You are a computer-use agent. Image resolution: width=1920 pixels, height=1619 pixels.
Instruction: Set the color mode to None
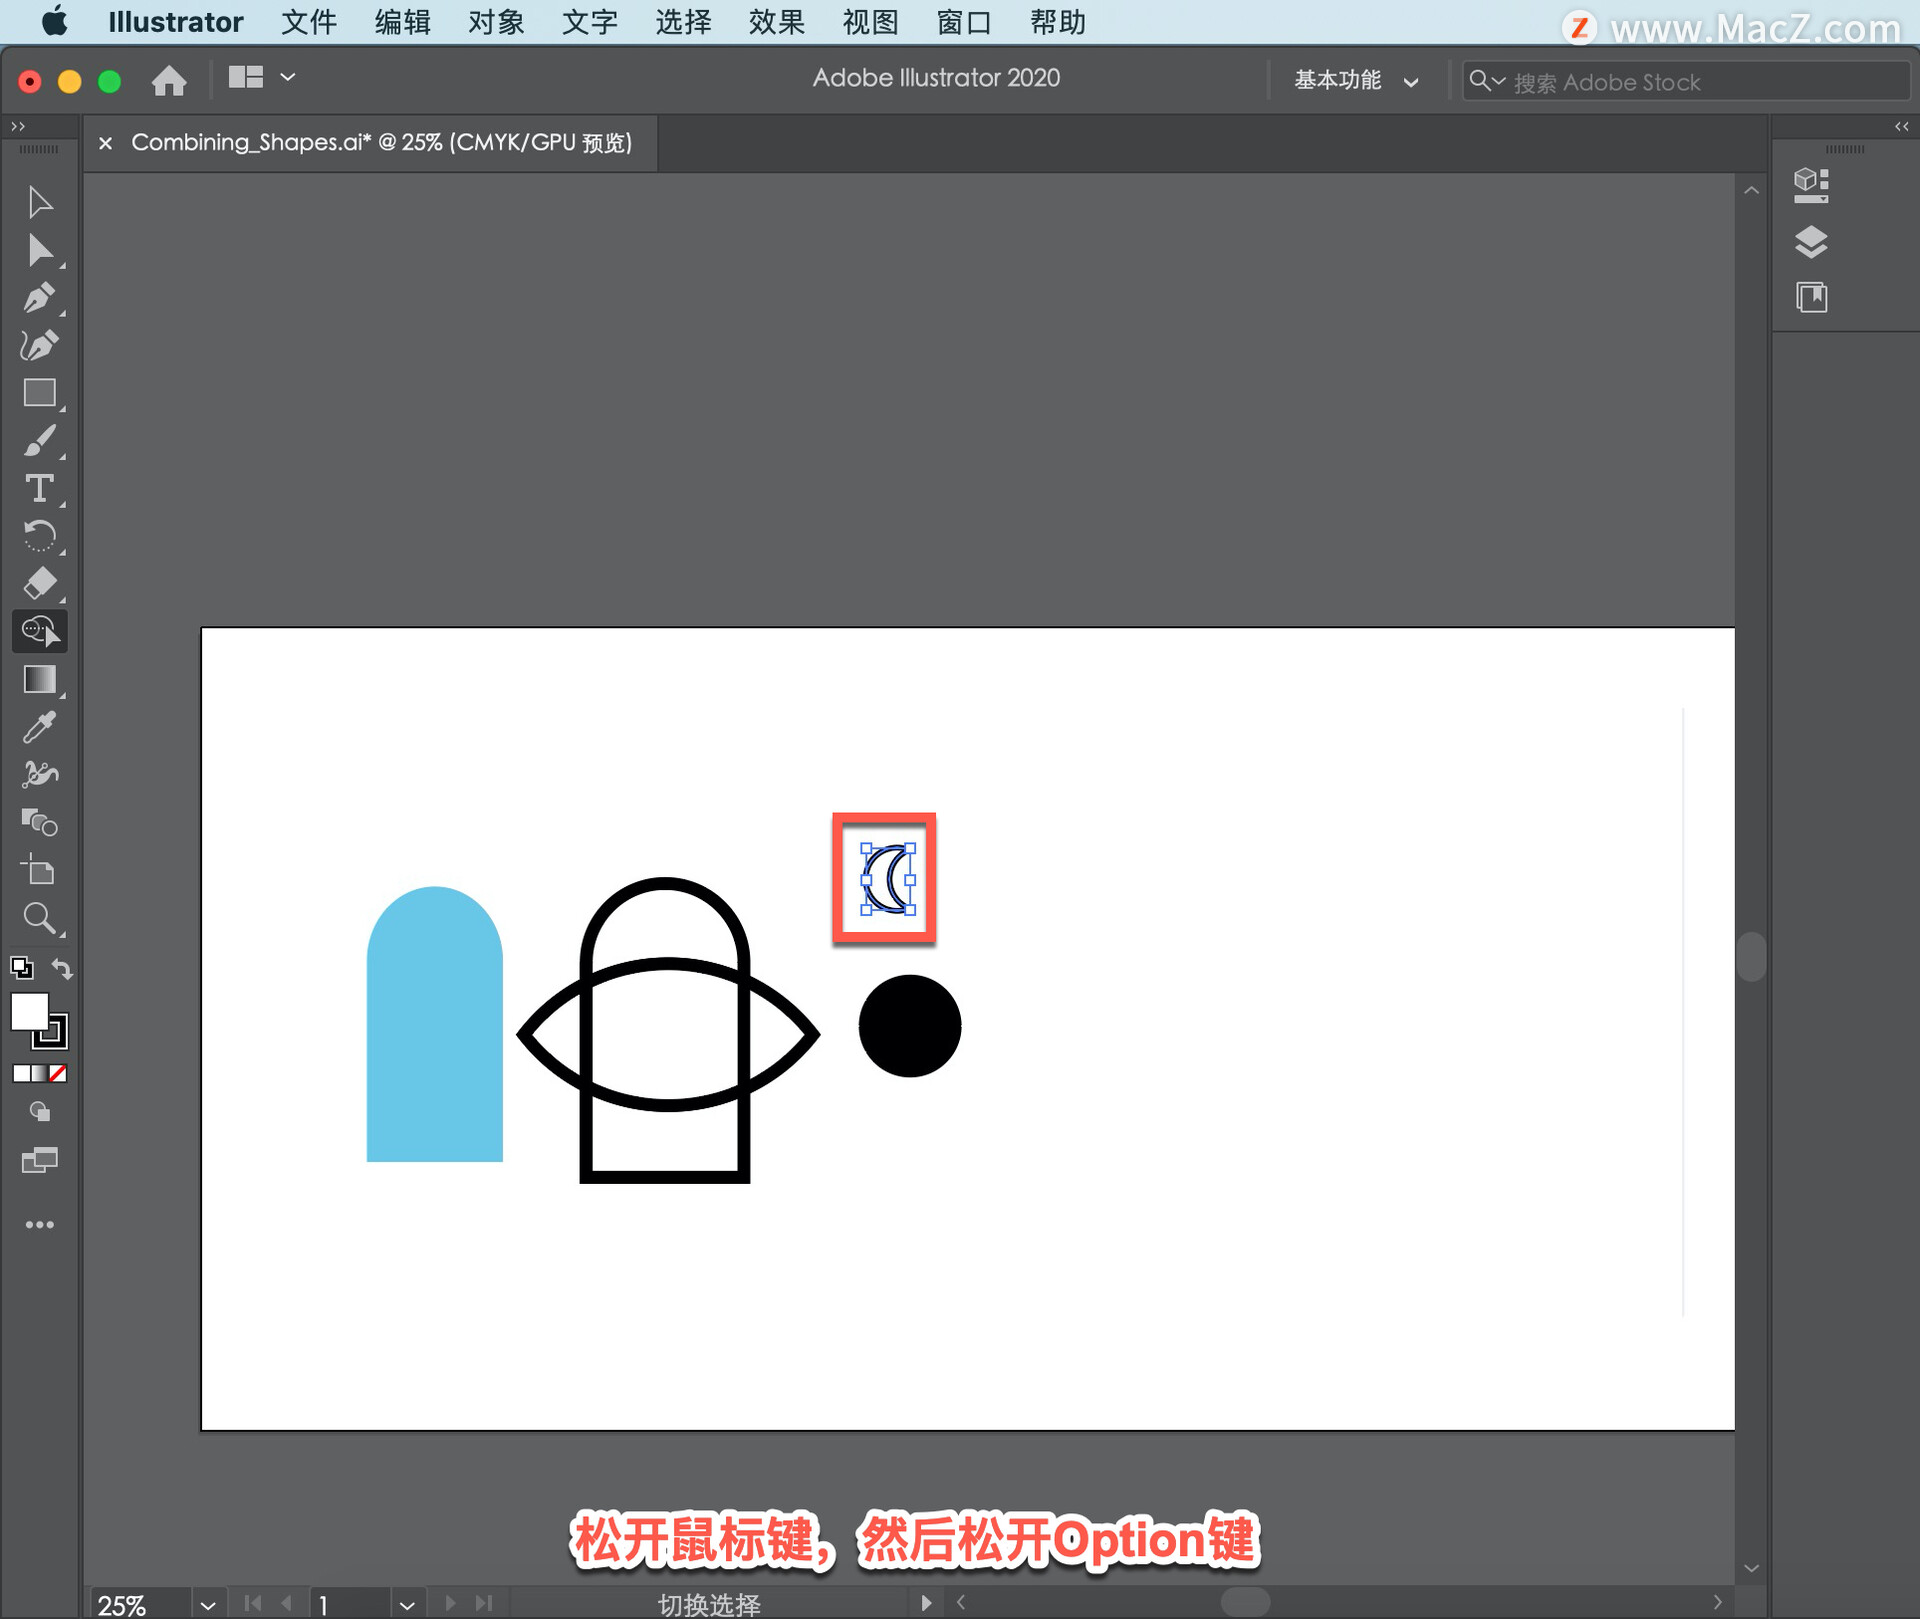tap(58, 1073)
